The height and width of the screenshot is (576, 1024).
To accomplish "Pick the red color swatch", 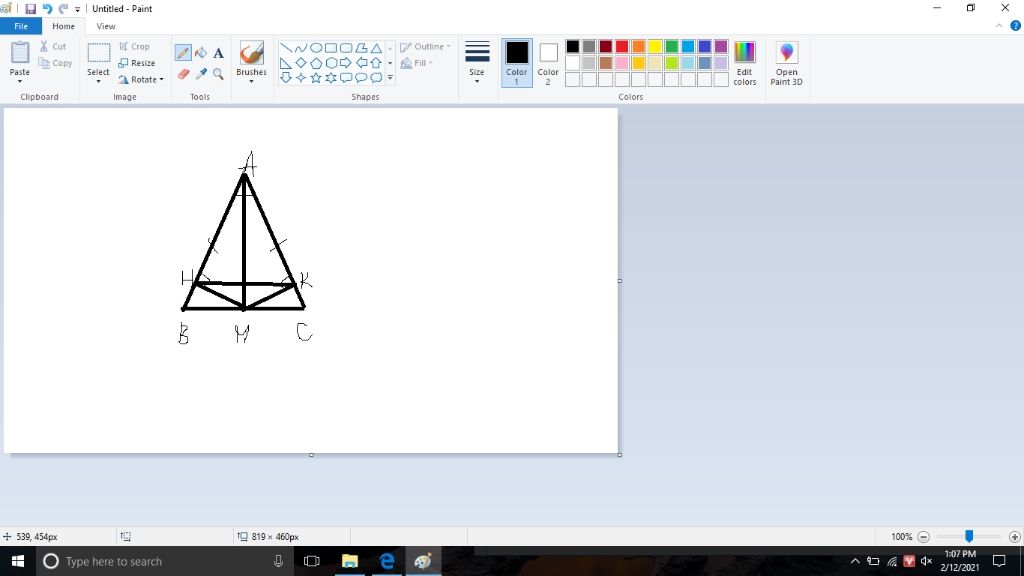I will tap(622, 46).
